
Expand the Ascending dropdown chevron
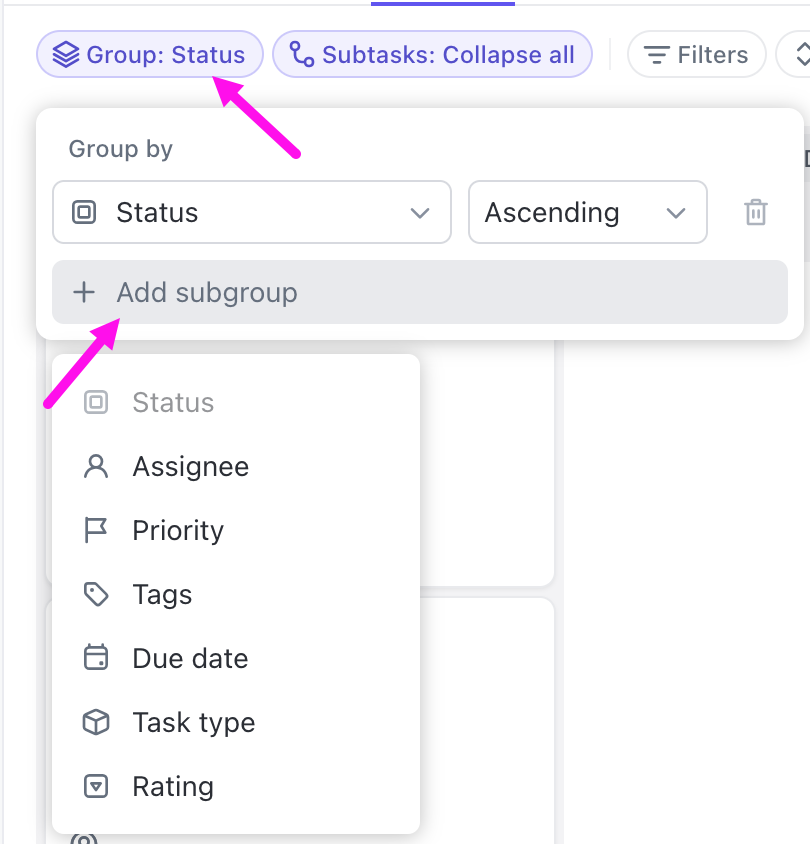point(676,212)
